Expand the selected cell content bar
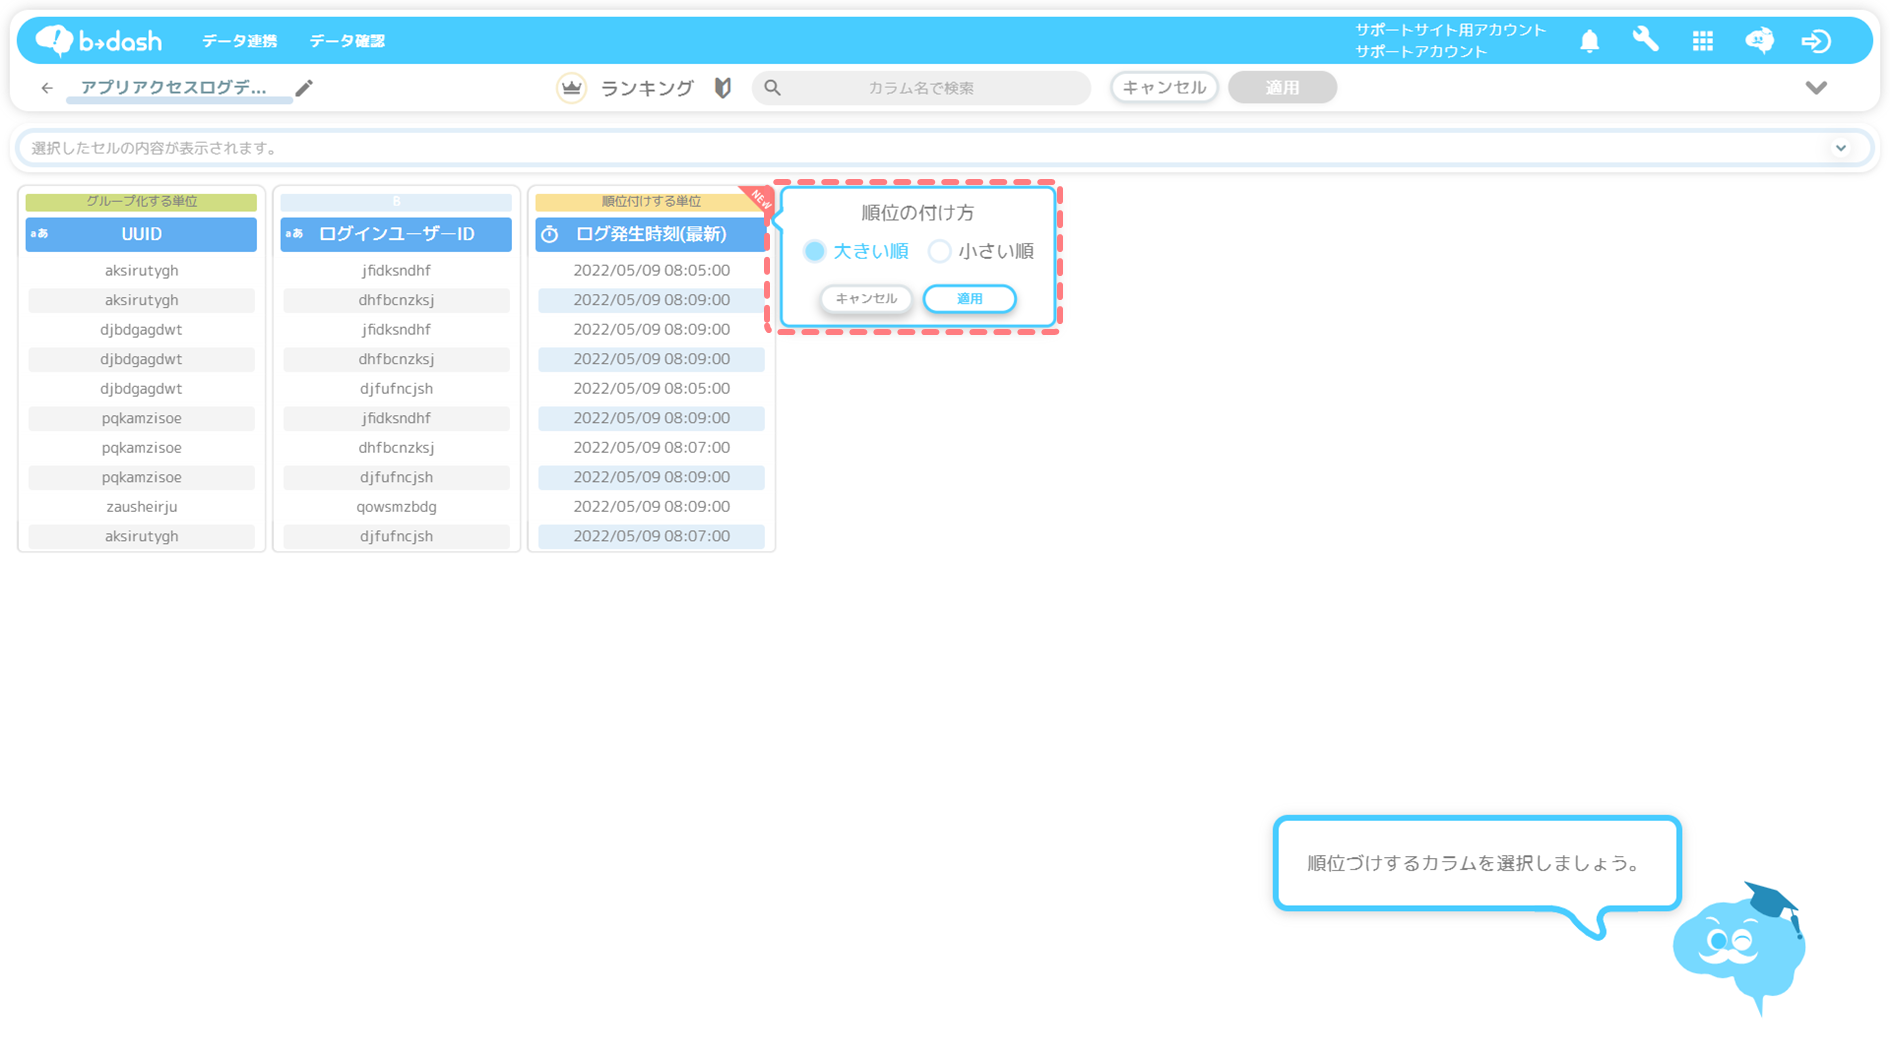 1841,148
